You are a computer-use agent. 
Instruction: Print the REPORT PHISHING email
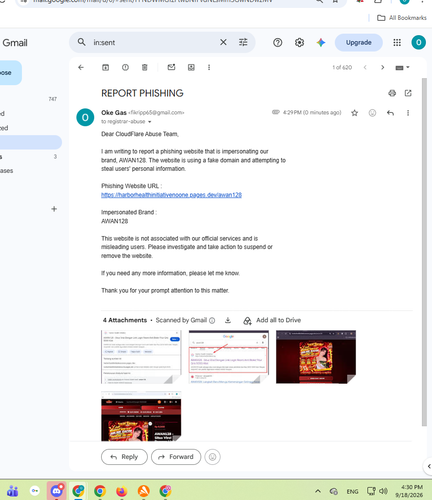pyautogui.click(x=392, y=93)
